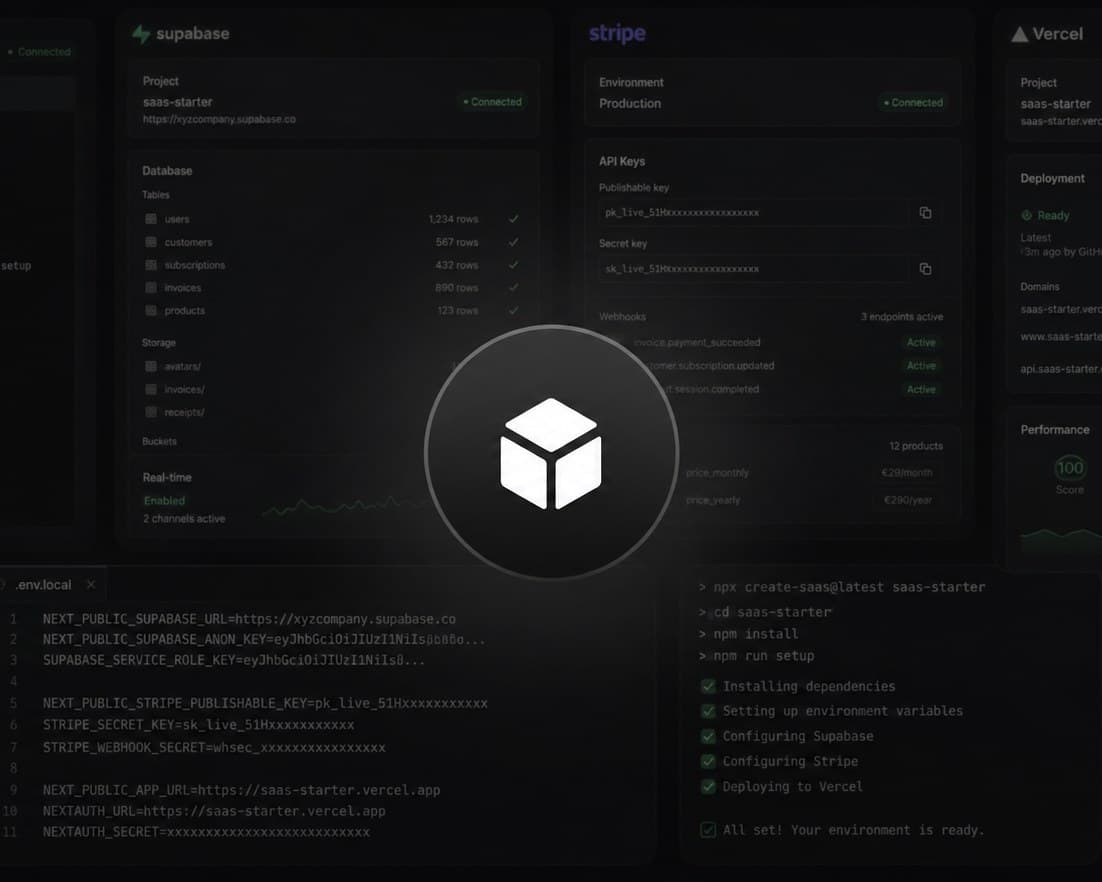Click the 12 products label
The height and width of the screenshot is (882, 1102).
916,446
